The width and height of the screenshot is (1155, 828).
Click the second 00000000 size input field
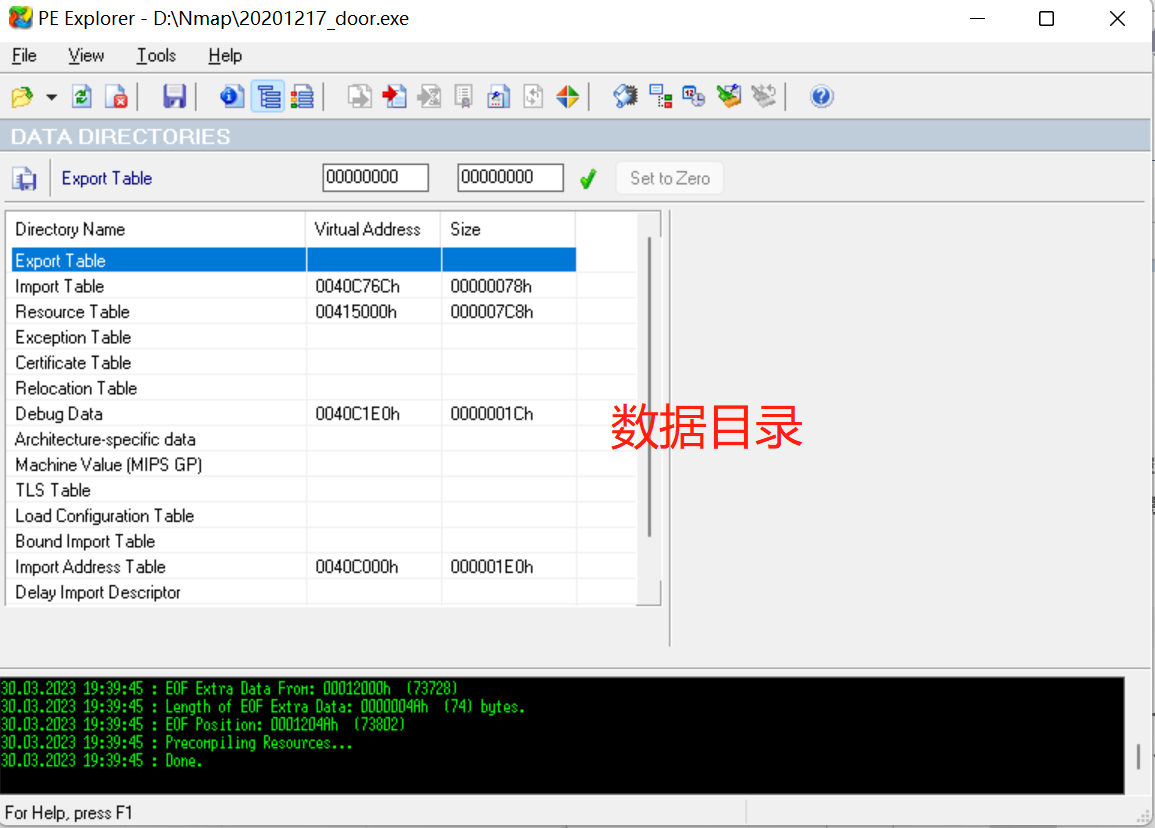click(510, 178)
